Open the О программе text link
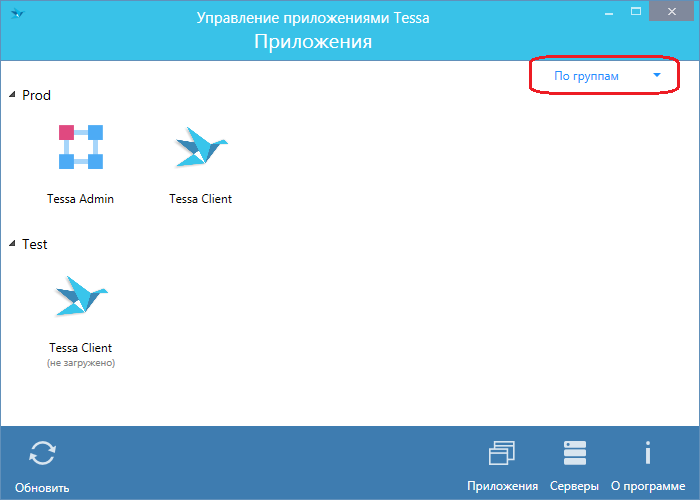700x500 pixels. [x=647, y=486]
